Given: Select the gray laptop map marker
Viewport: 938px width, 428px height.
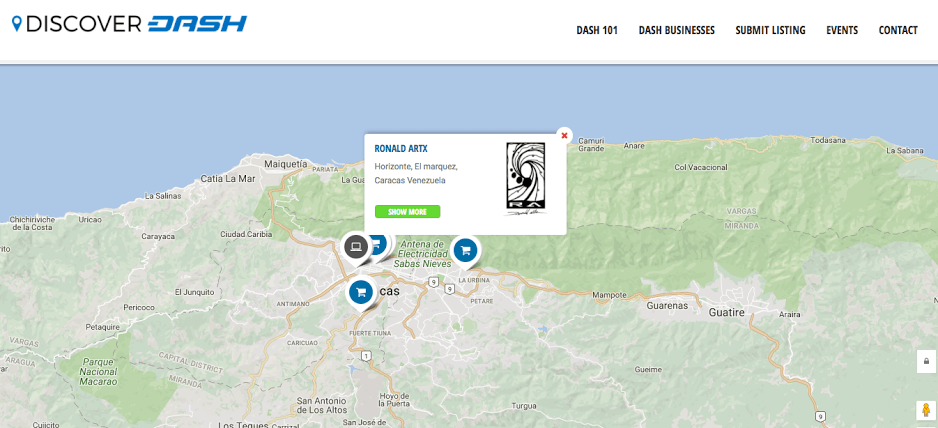Looking at the screenshot, I should point(355,246).
